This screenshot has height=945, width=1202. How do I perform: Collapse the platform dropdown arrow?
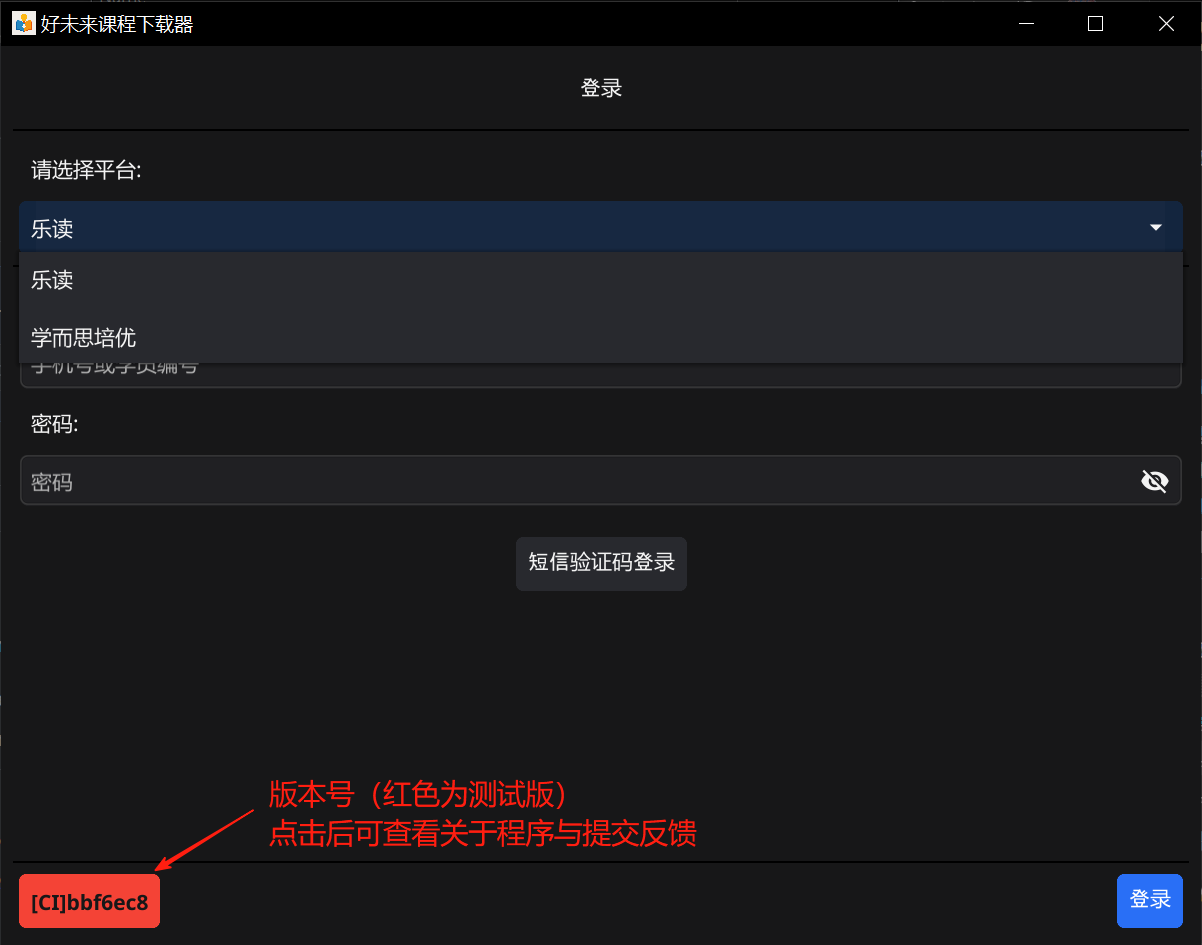(x=1156, y=228)
